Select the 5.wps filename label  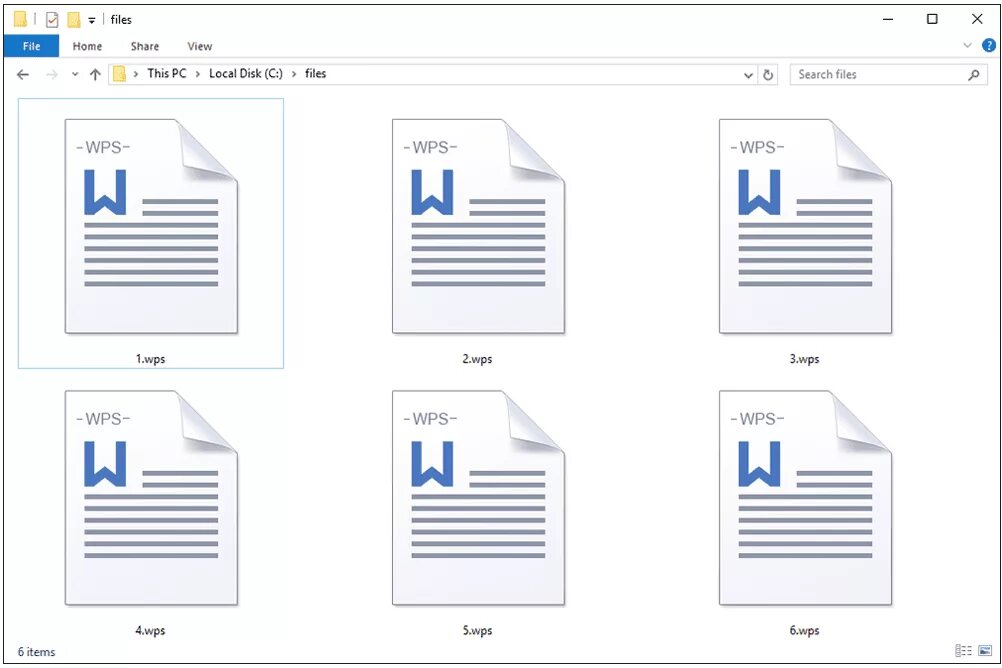coord(477,630)
